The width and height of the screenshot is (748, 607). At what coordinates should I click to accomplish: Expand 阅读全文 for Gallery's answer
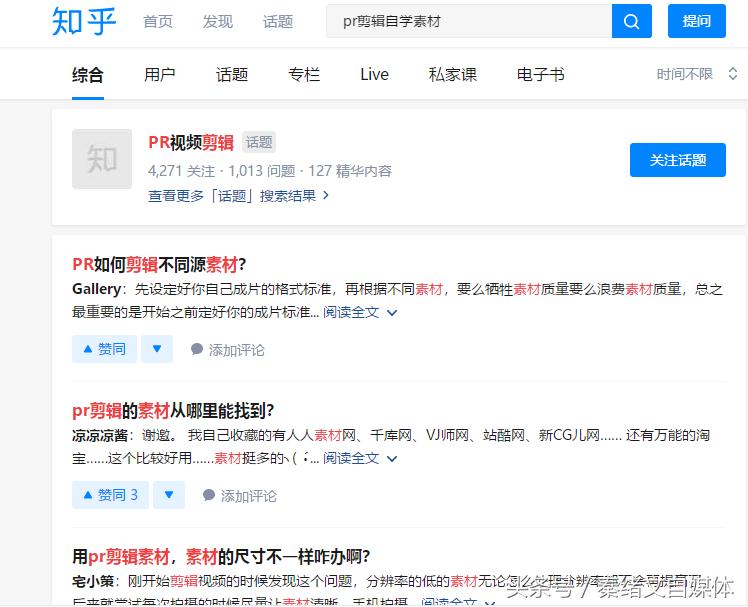tap(360, 313)
